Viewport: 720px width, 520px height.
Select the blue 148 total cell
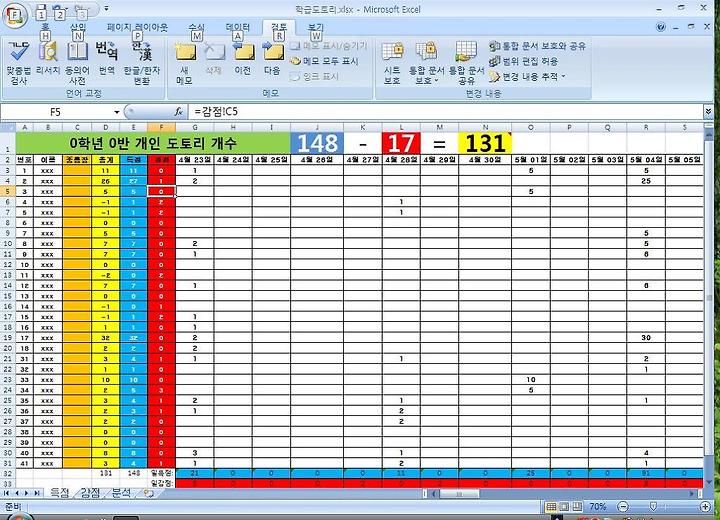click(x=317, y=143)
